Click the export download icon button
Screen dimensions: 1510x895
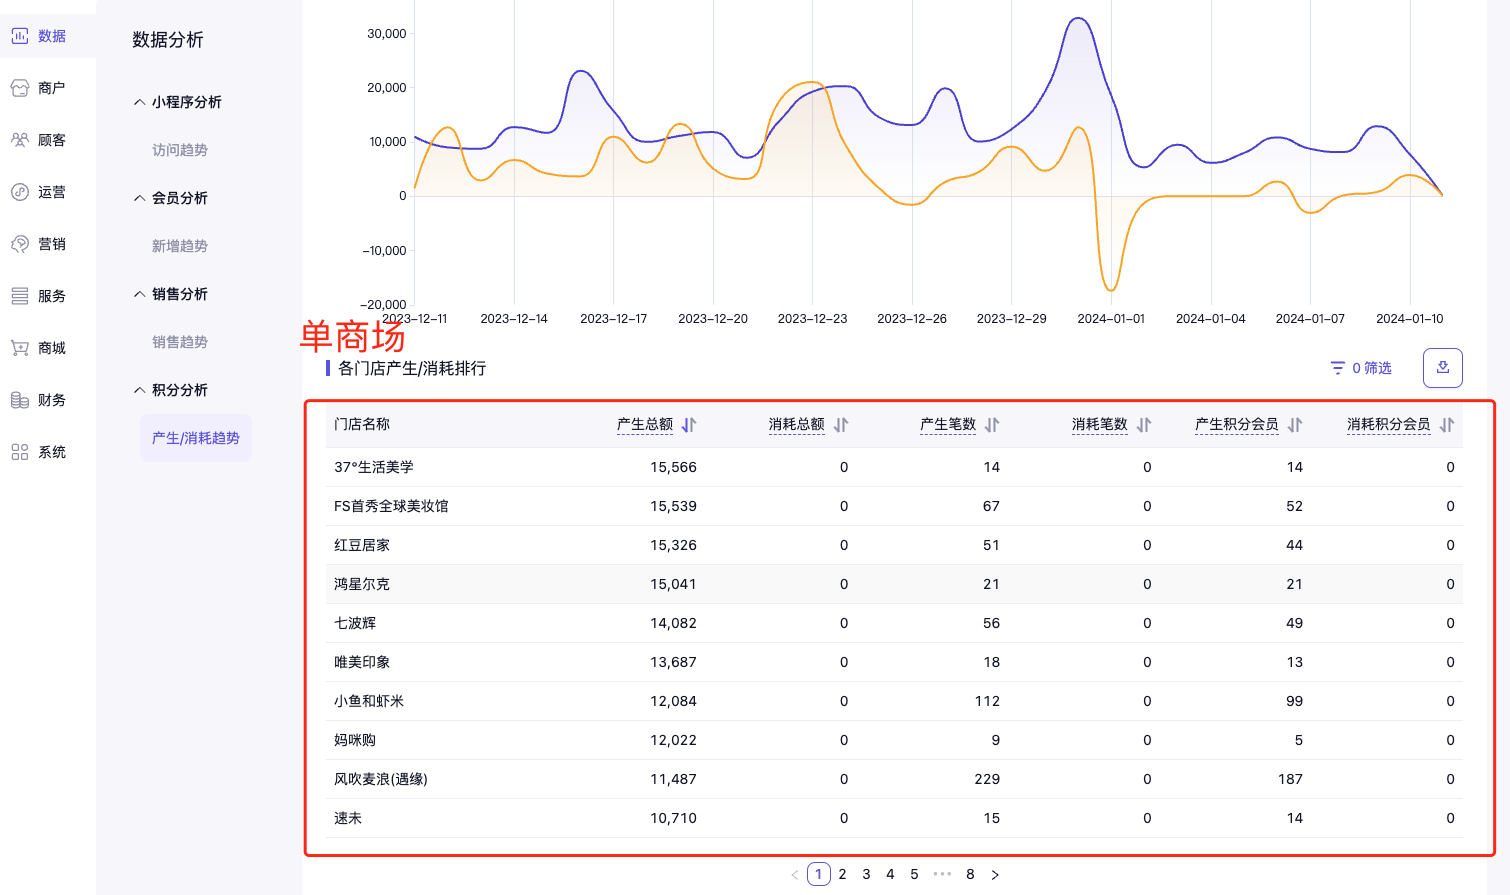pyautogui.click(x=1442, y=368)
